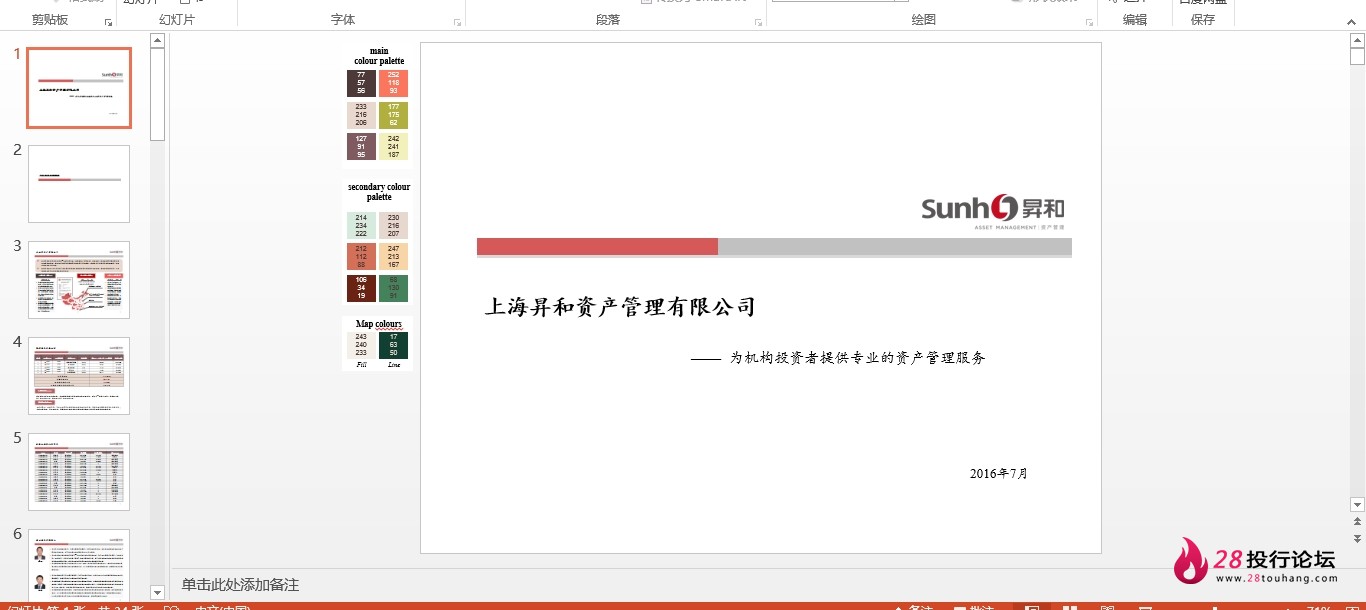Select the title 上海昇和资产管理有限公司
This screenshot has width=1366, height=610.
620,307
